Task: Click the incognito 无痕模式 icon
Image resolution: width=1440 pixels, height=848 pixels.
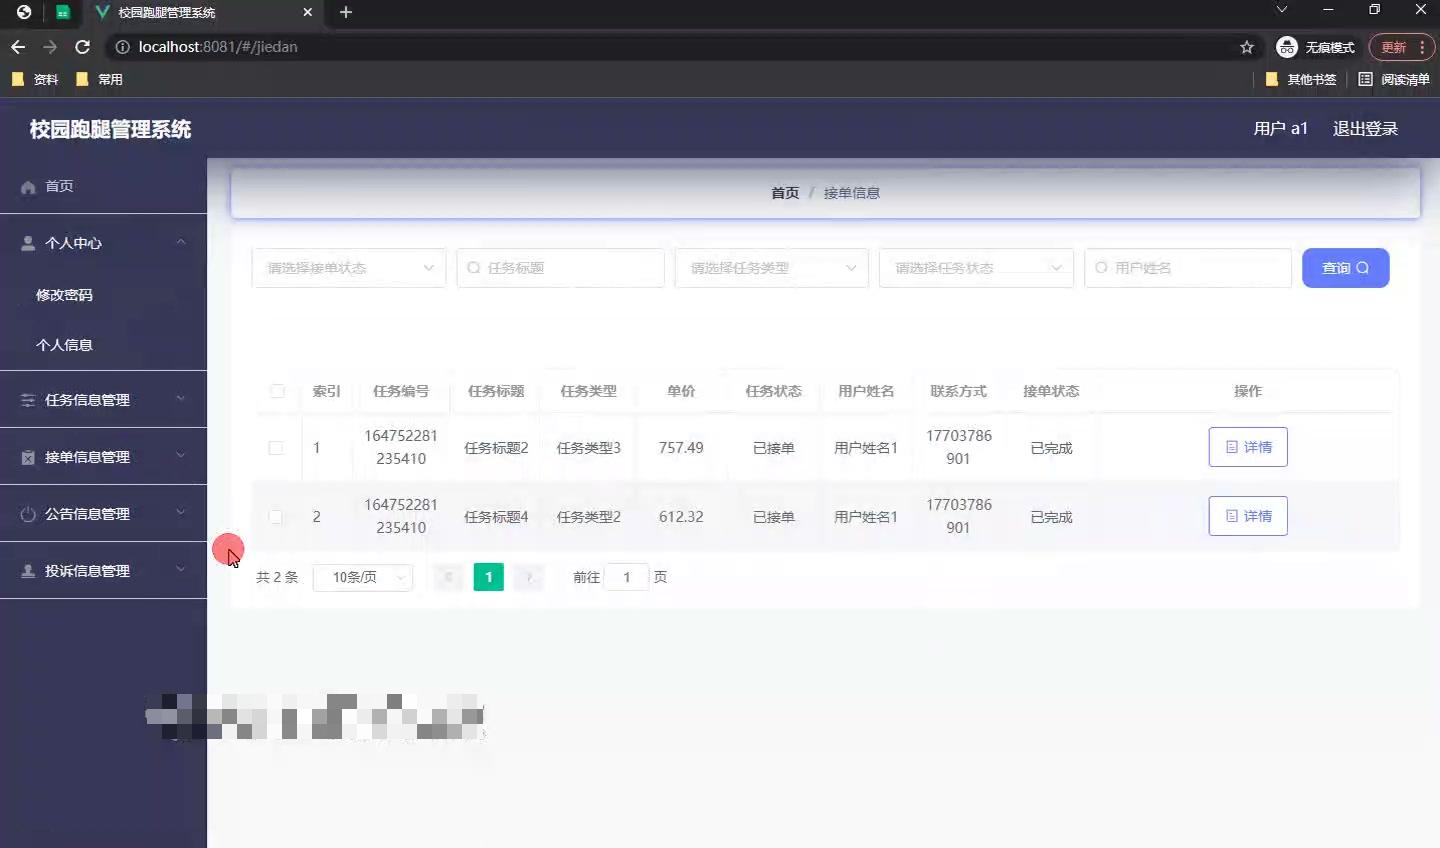Action: 1287,47
